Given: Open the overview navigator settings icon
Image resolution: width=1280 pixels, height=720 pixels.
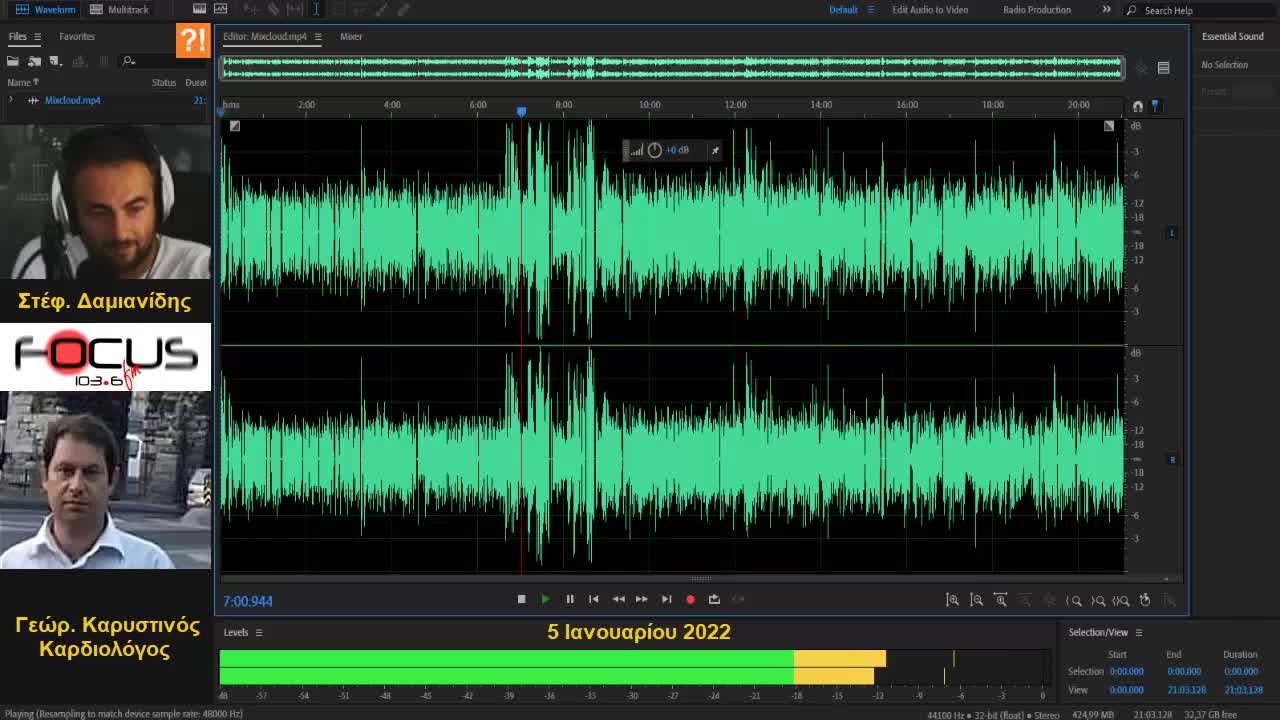Looking at the screenshot, I should (1163, 68).
